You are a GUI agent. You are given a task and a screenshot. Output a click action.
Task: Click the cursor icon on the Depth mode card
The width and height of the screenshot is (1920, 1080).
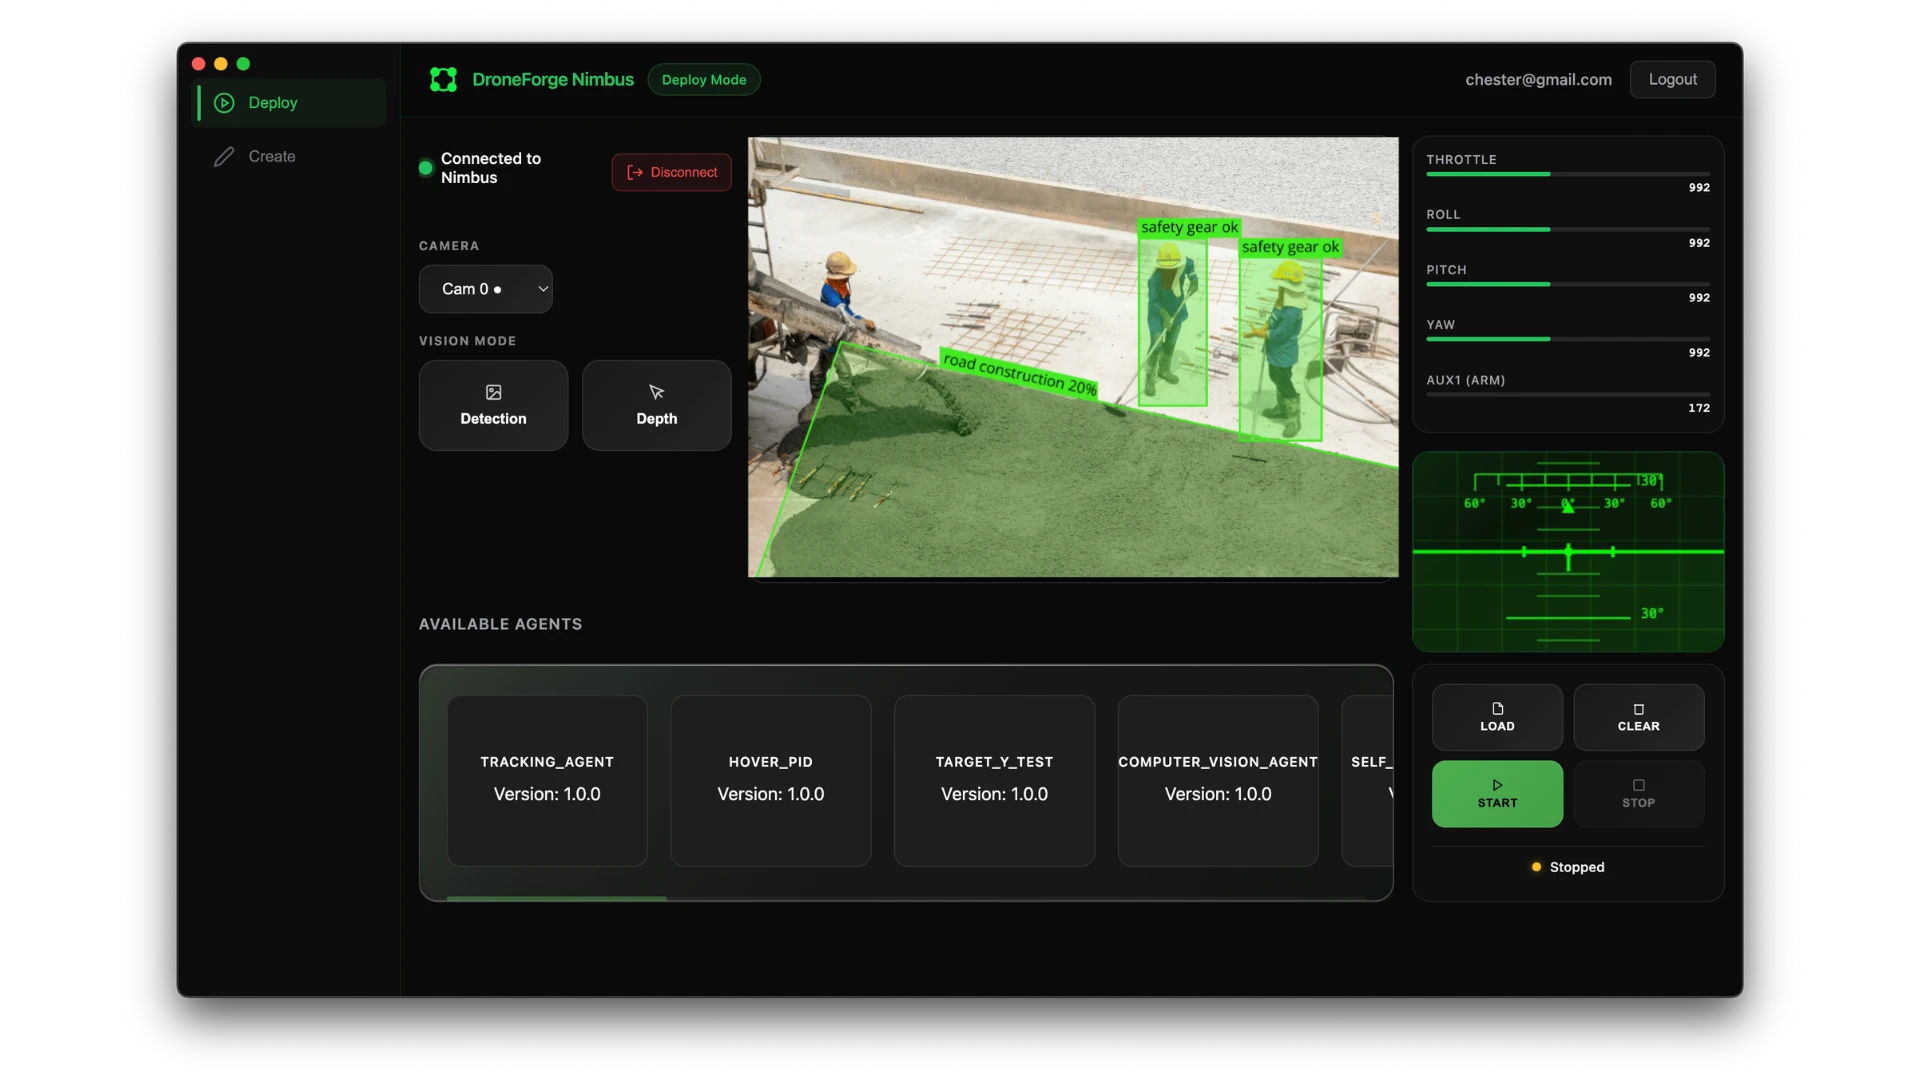pyautogui.click(x=656, y=392)
